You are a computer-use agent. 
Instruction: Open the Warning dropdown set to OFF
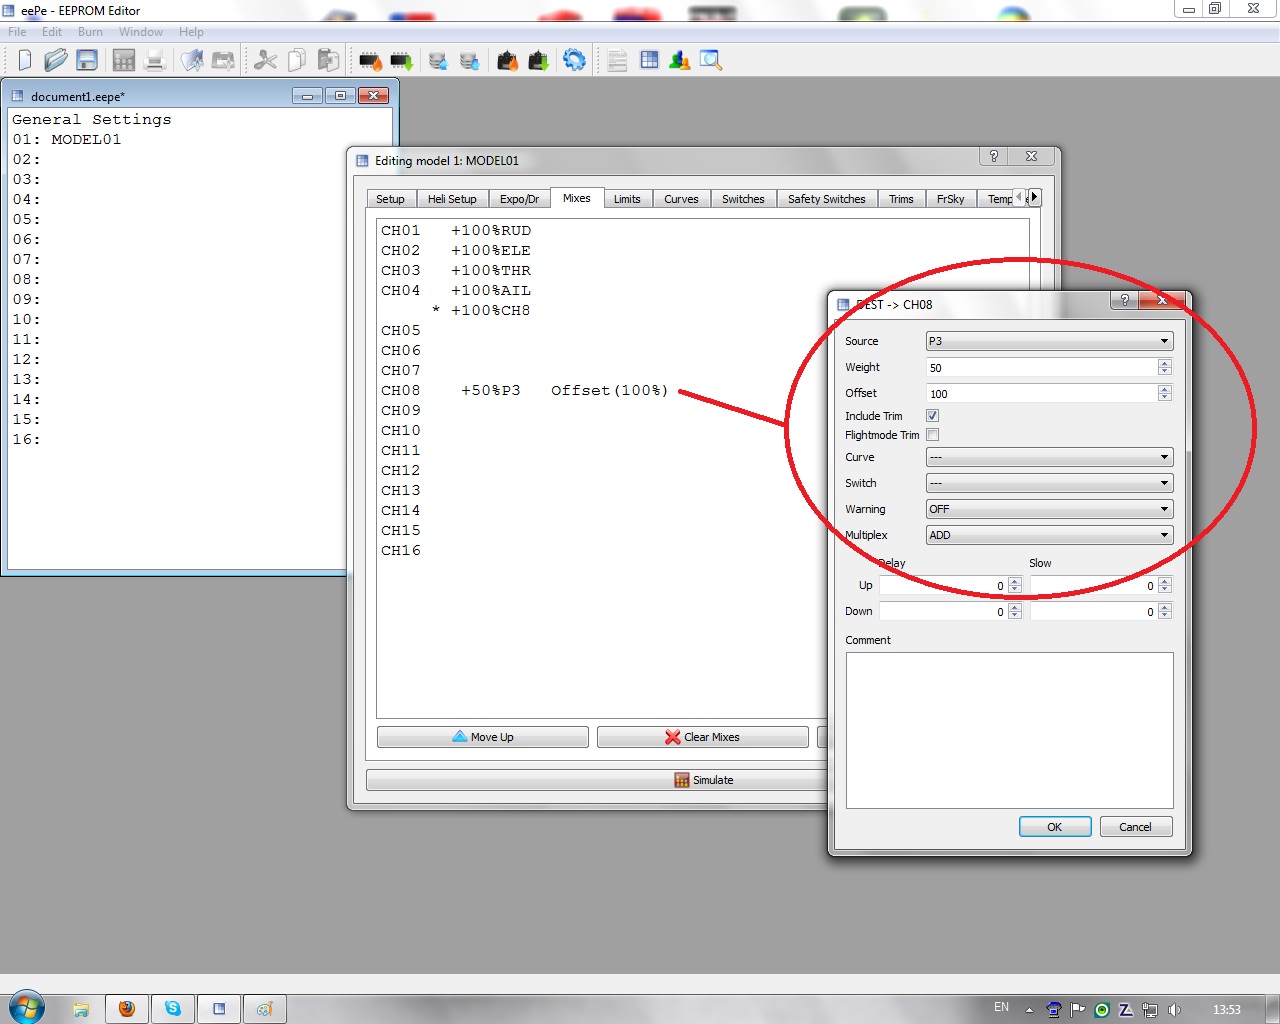pos(1049,509)
